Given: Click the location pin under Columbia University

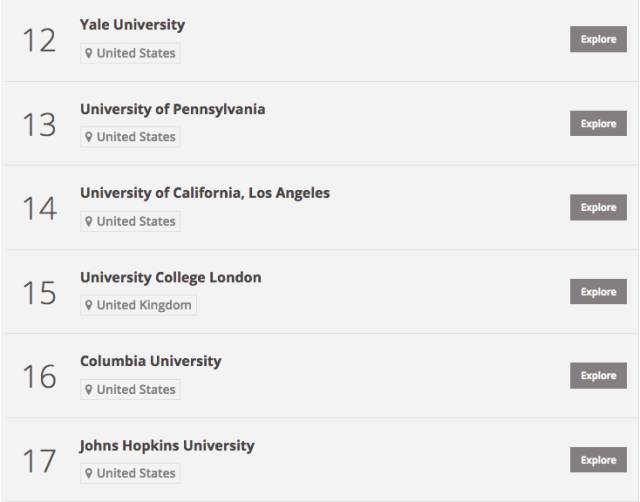Looking at the screenshot, I should (89, 389).
